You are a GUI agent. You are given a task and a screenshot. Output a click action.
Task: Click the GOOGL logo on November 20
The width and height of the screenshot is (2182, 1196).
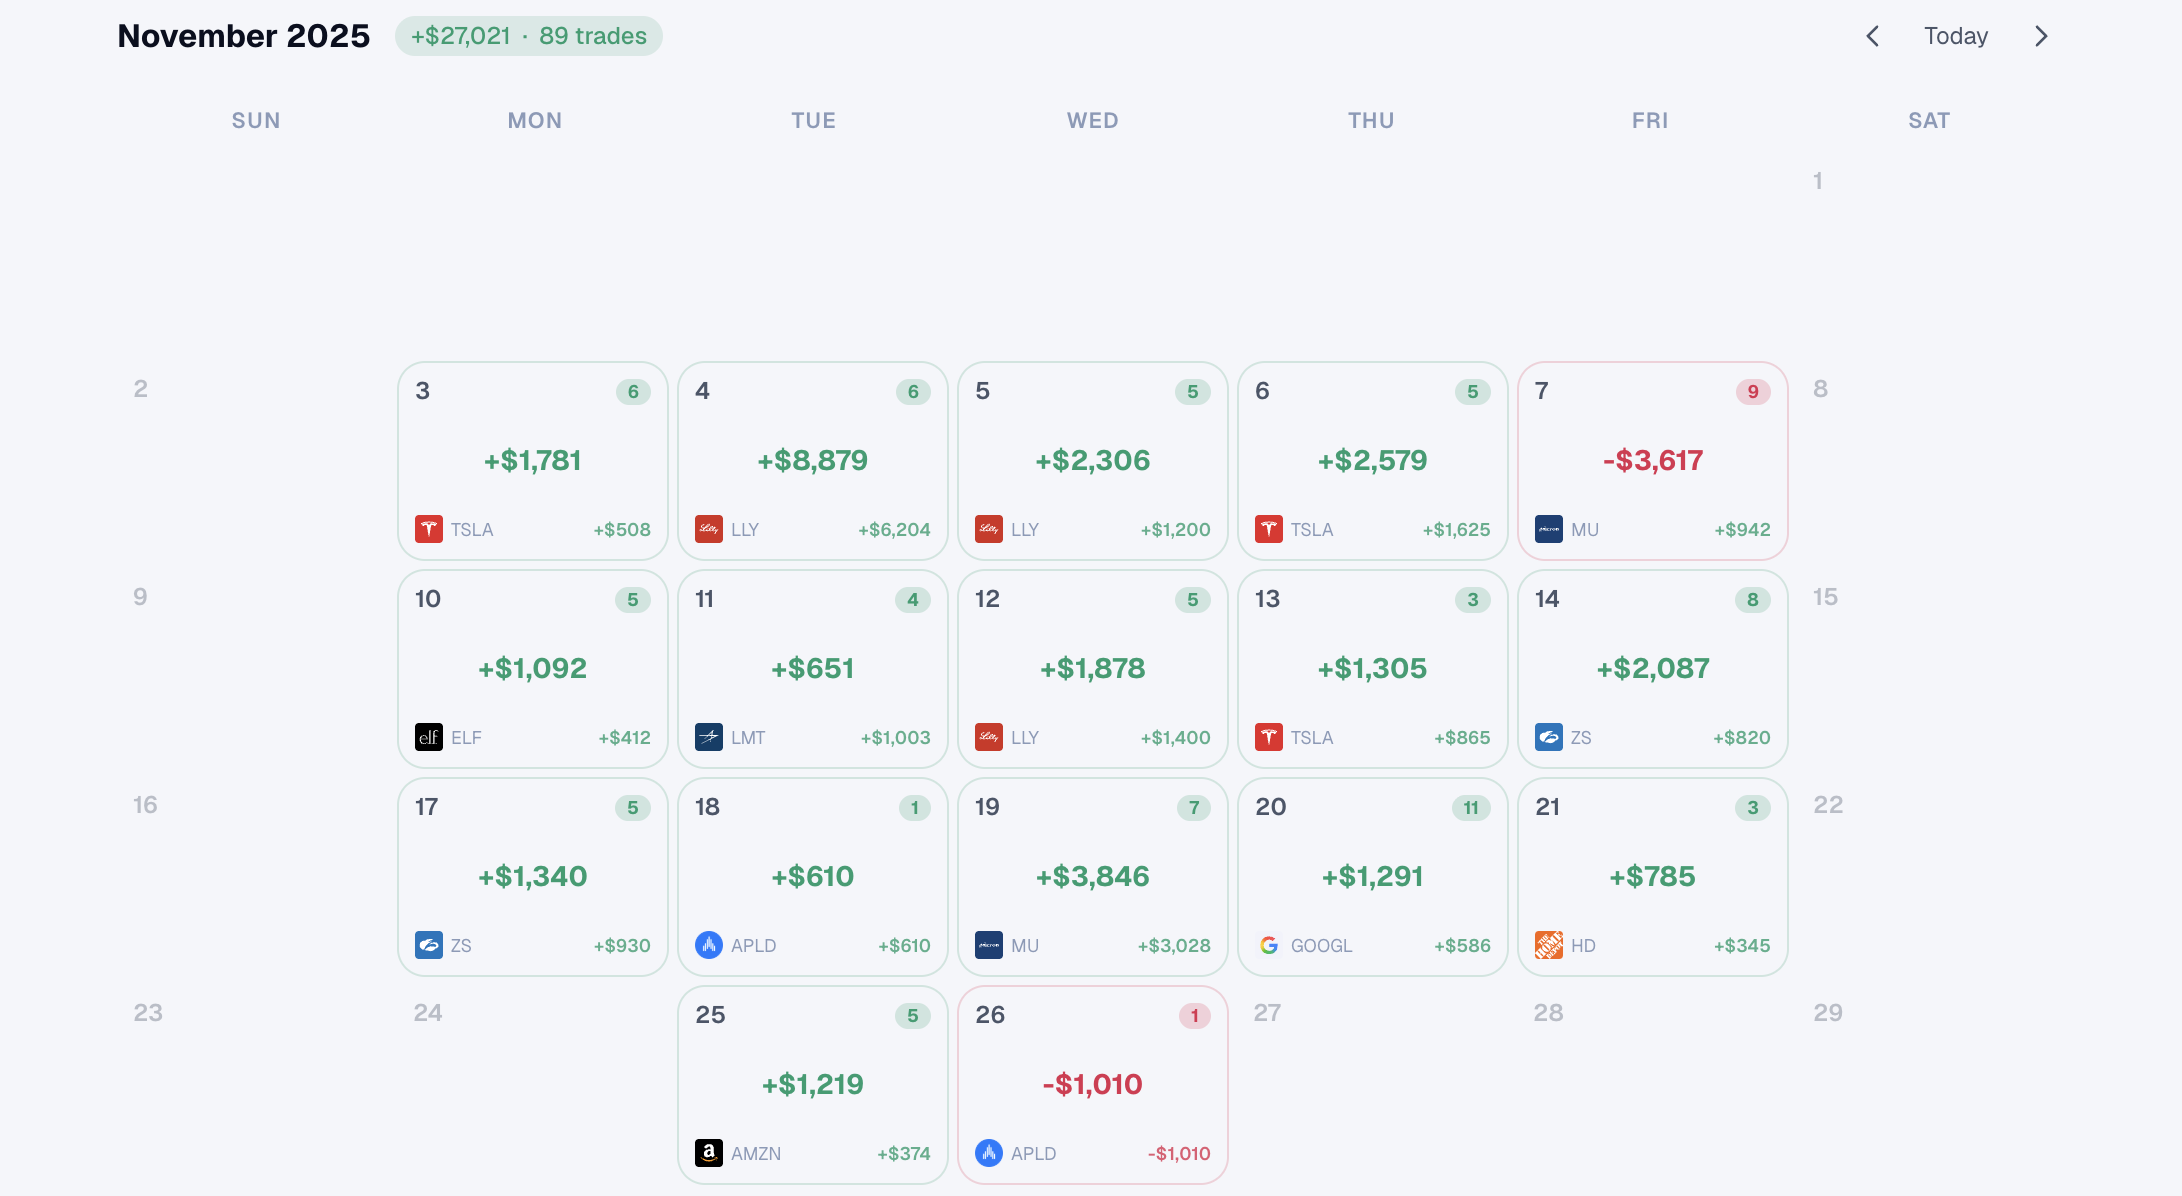tap(1269, 945)
